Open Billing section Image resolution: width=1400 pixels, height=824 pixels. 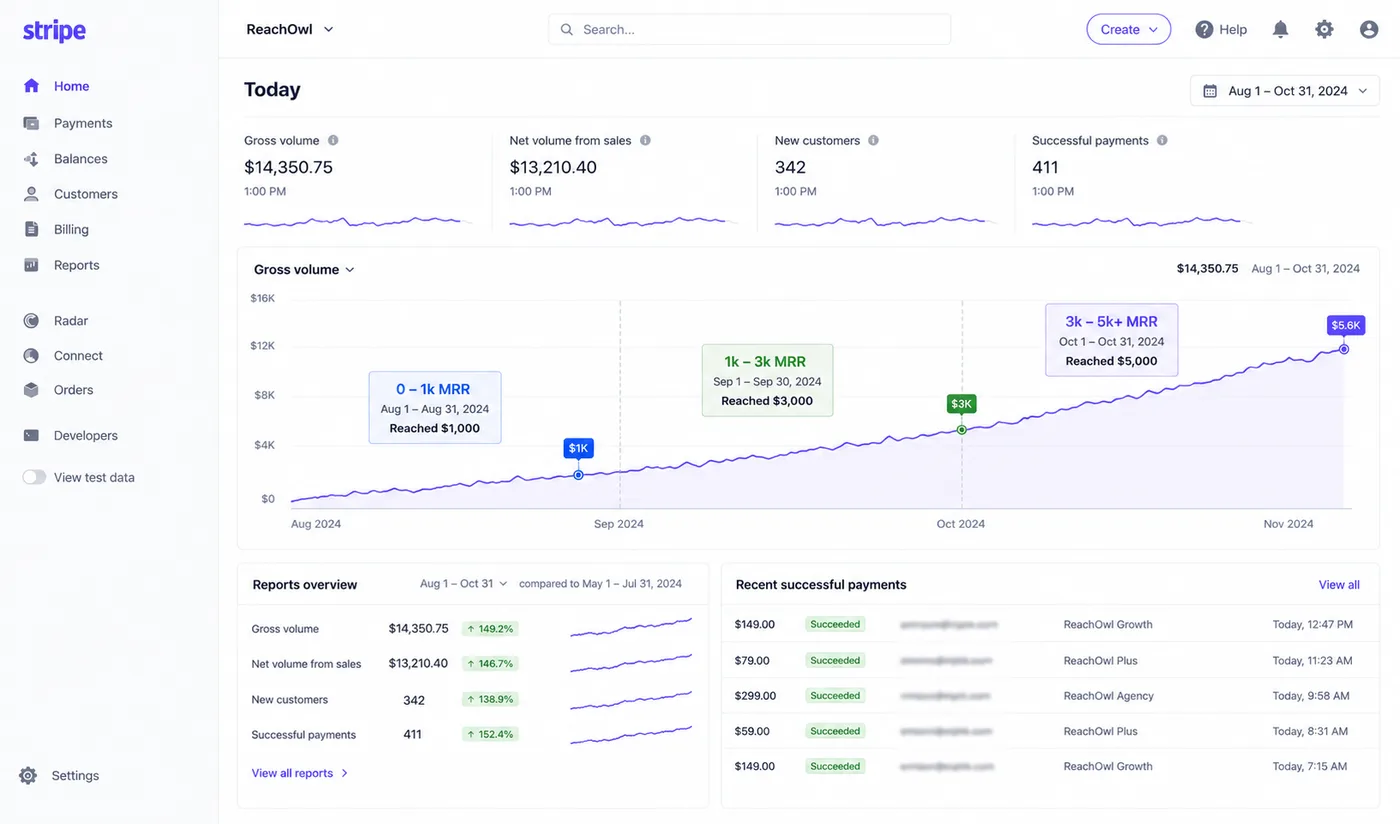pos(71,229)
